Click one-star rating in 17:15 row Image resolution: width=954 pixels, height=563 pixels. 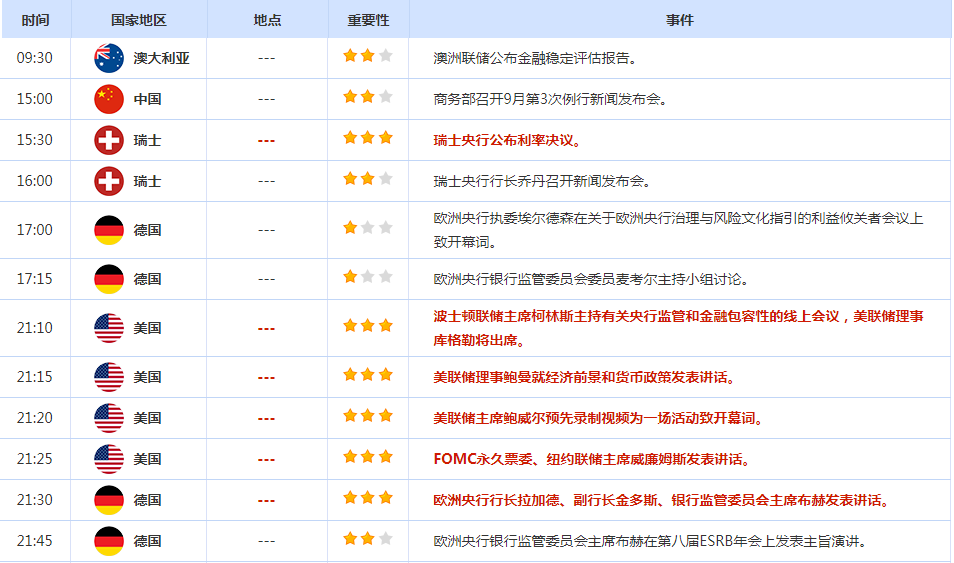click(x=367, y=277)
